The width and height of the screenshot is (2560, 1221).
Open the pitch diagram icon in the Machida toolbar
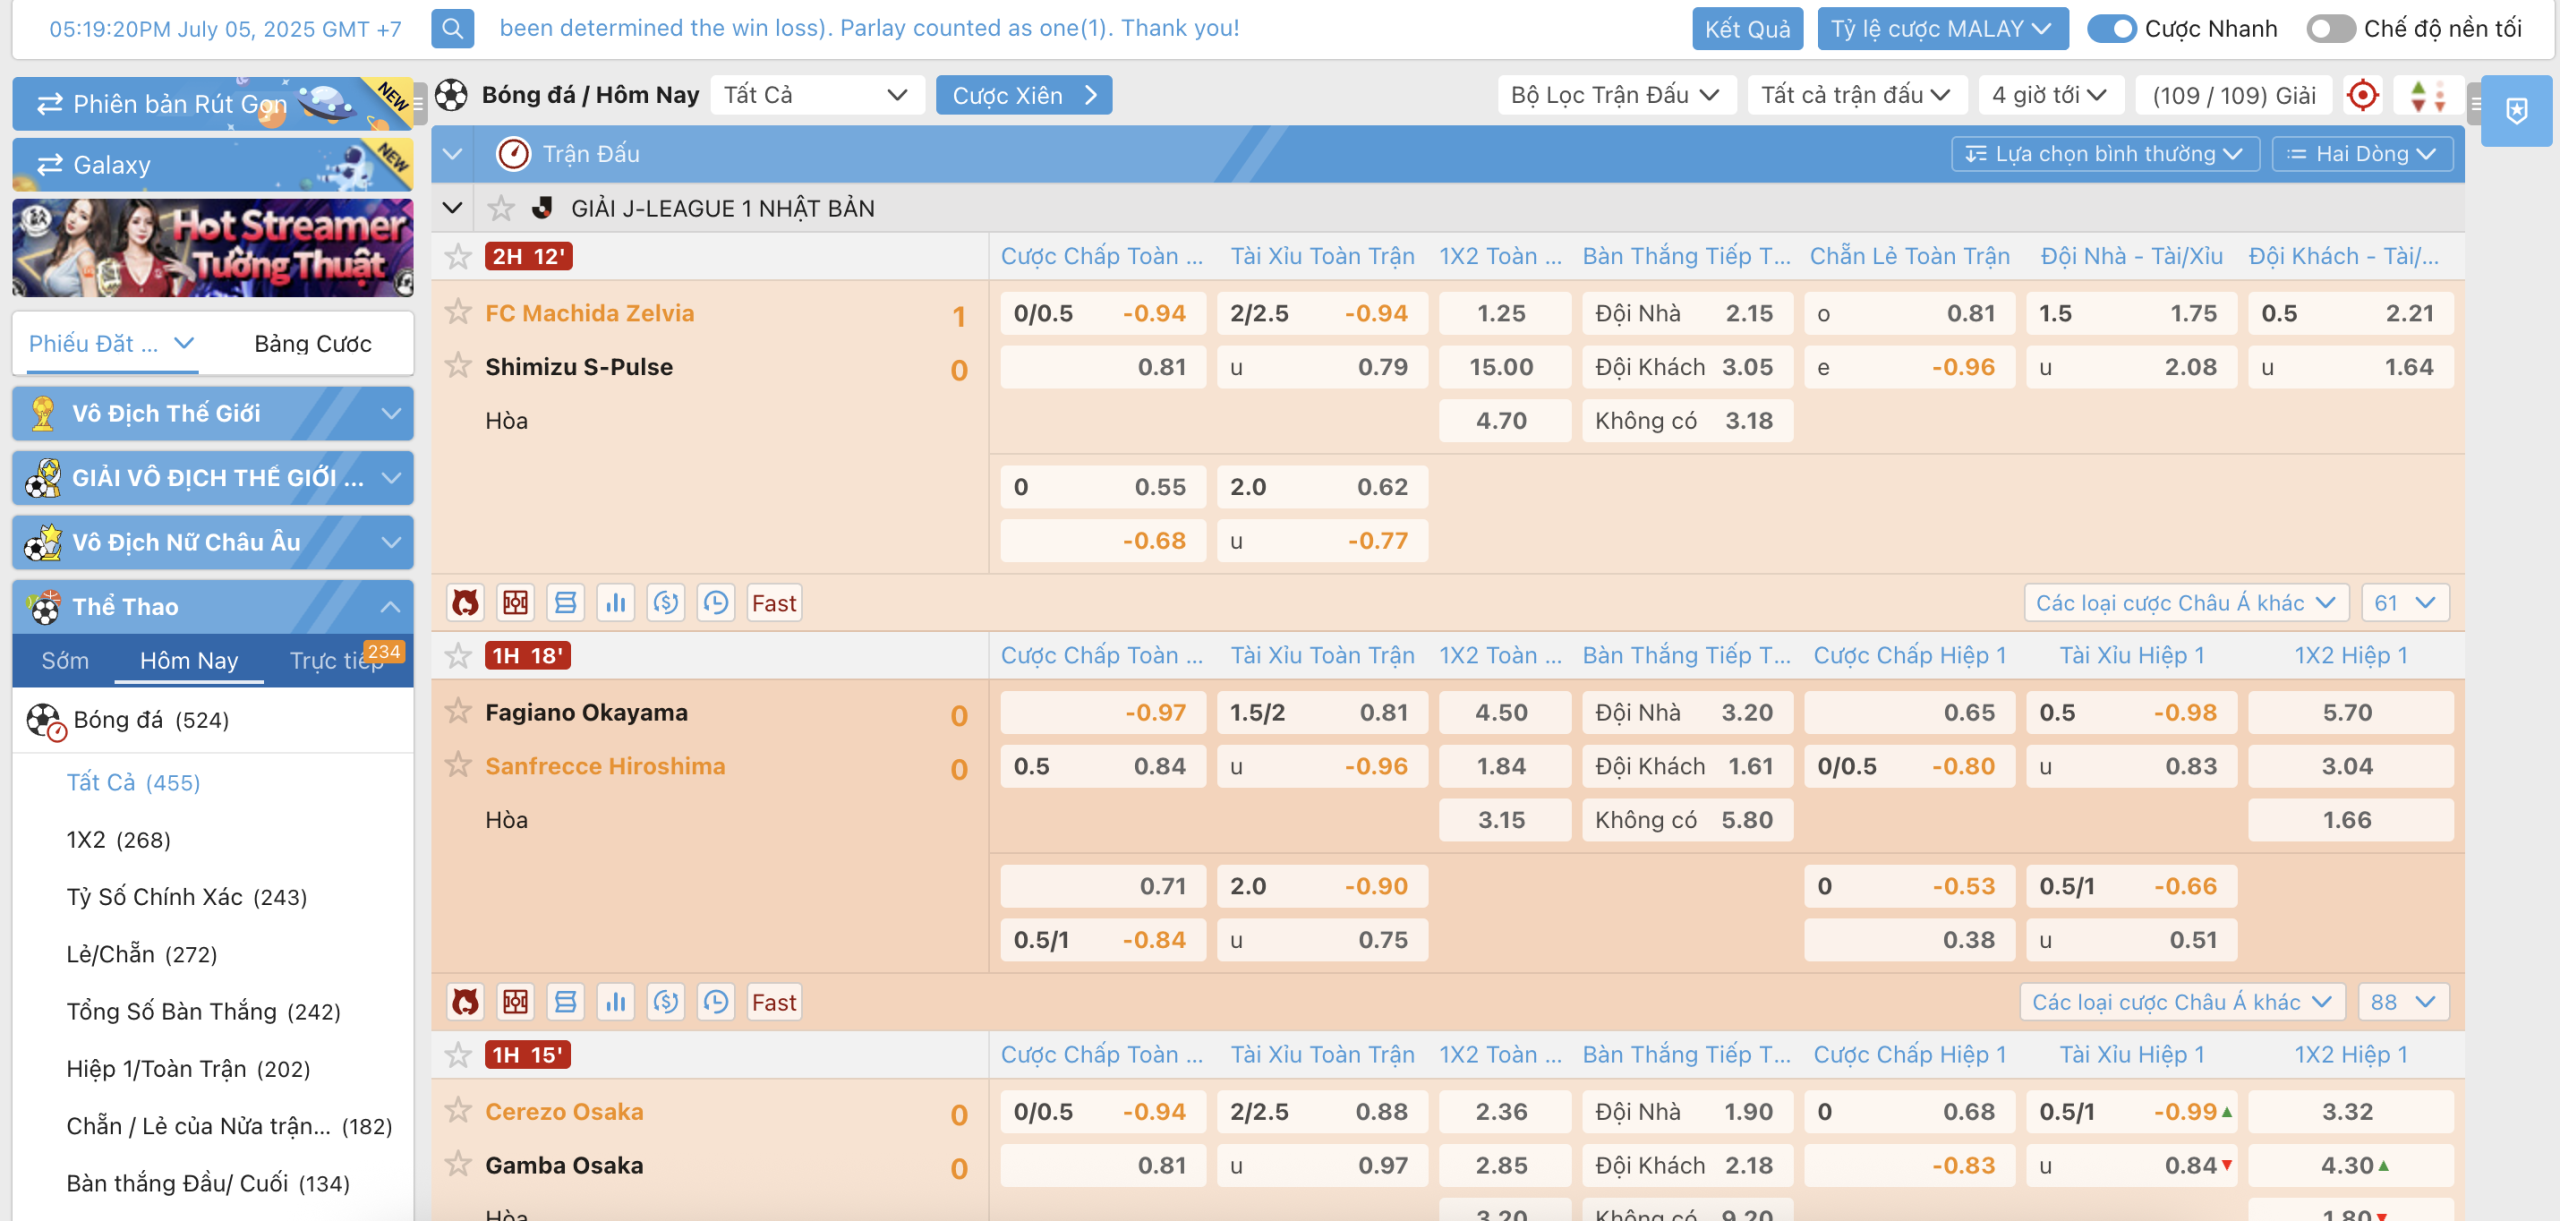(516, 603)
